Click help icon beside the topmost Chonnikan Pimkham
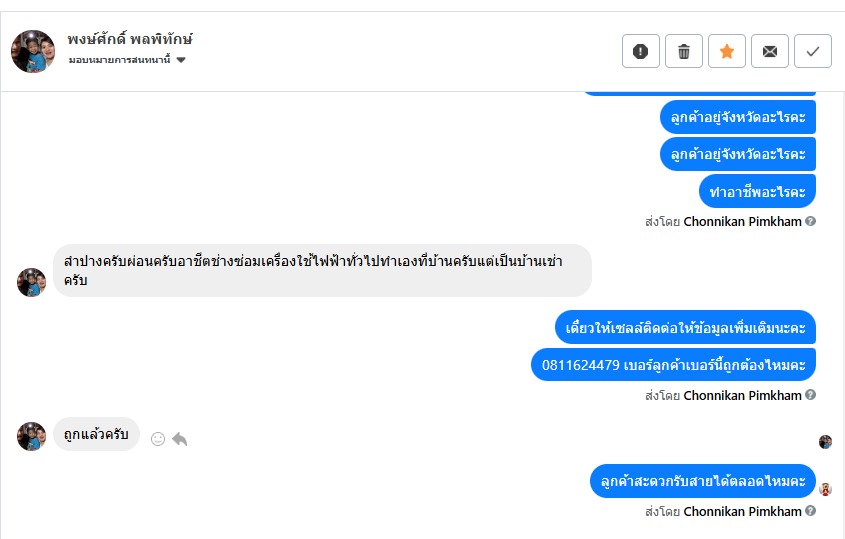The height and width of the screenshot is (539, 845). tap(811, 221)
